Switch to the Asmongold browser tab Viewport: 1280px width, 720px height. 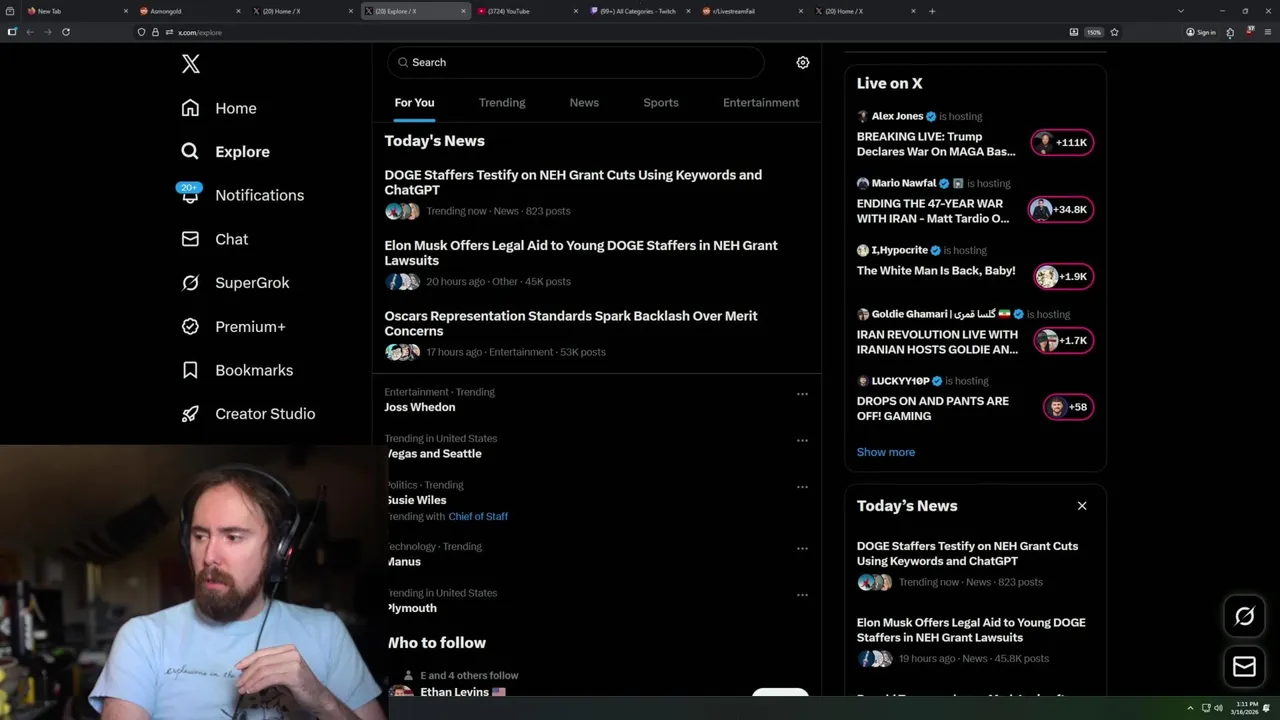(x=190, y=11)
